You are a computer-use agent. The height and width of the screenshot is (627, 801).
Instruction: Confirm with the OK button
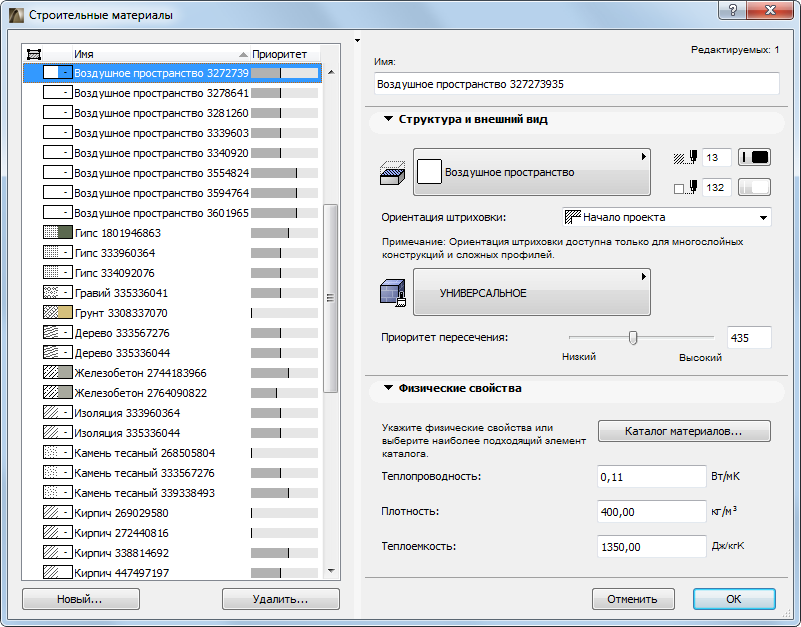pos(734,599)
